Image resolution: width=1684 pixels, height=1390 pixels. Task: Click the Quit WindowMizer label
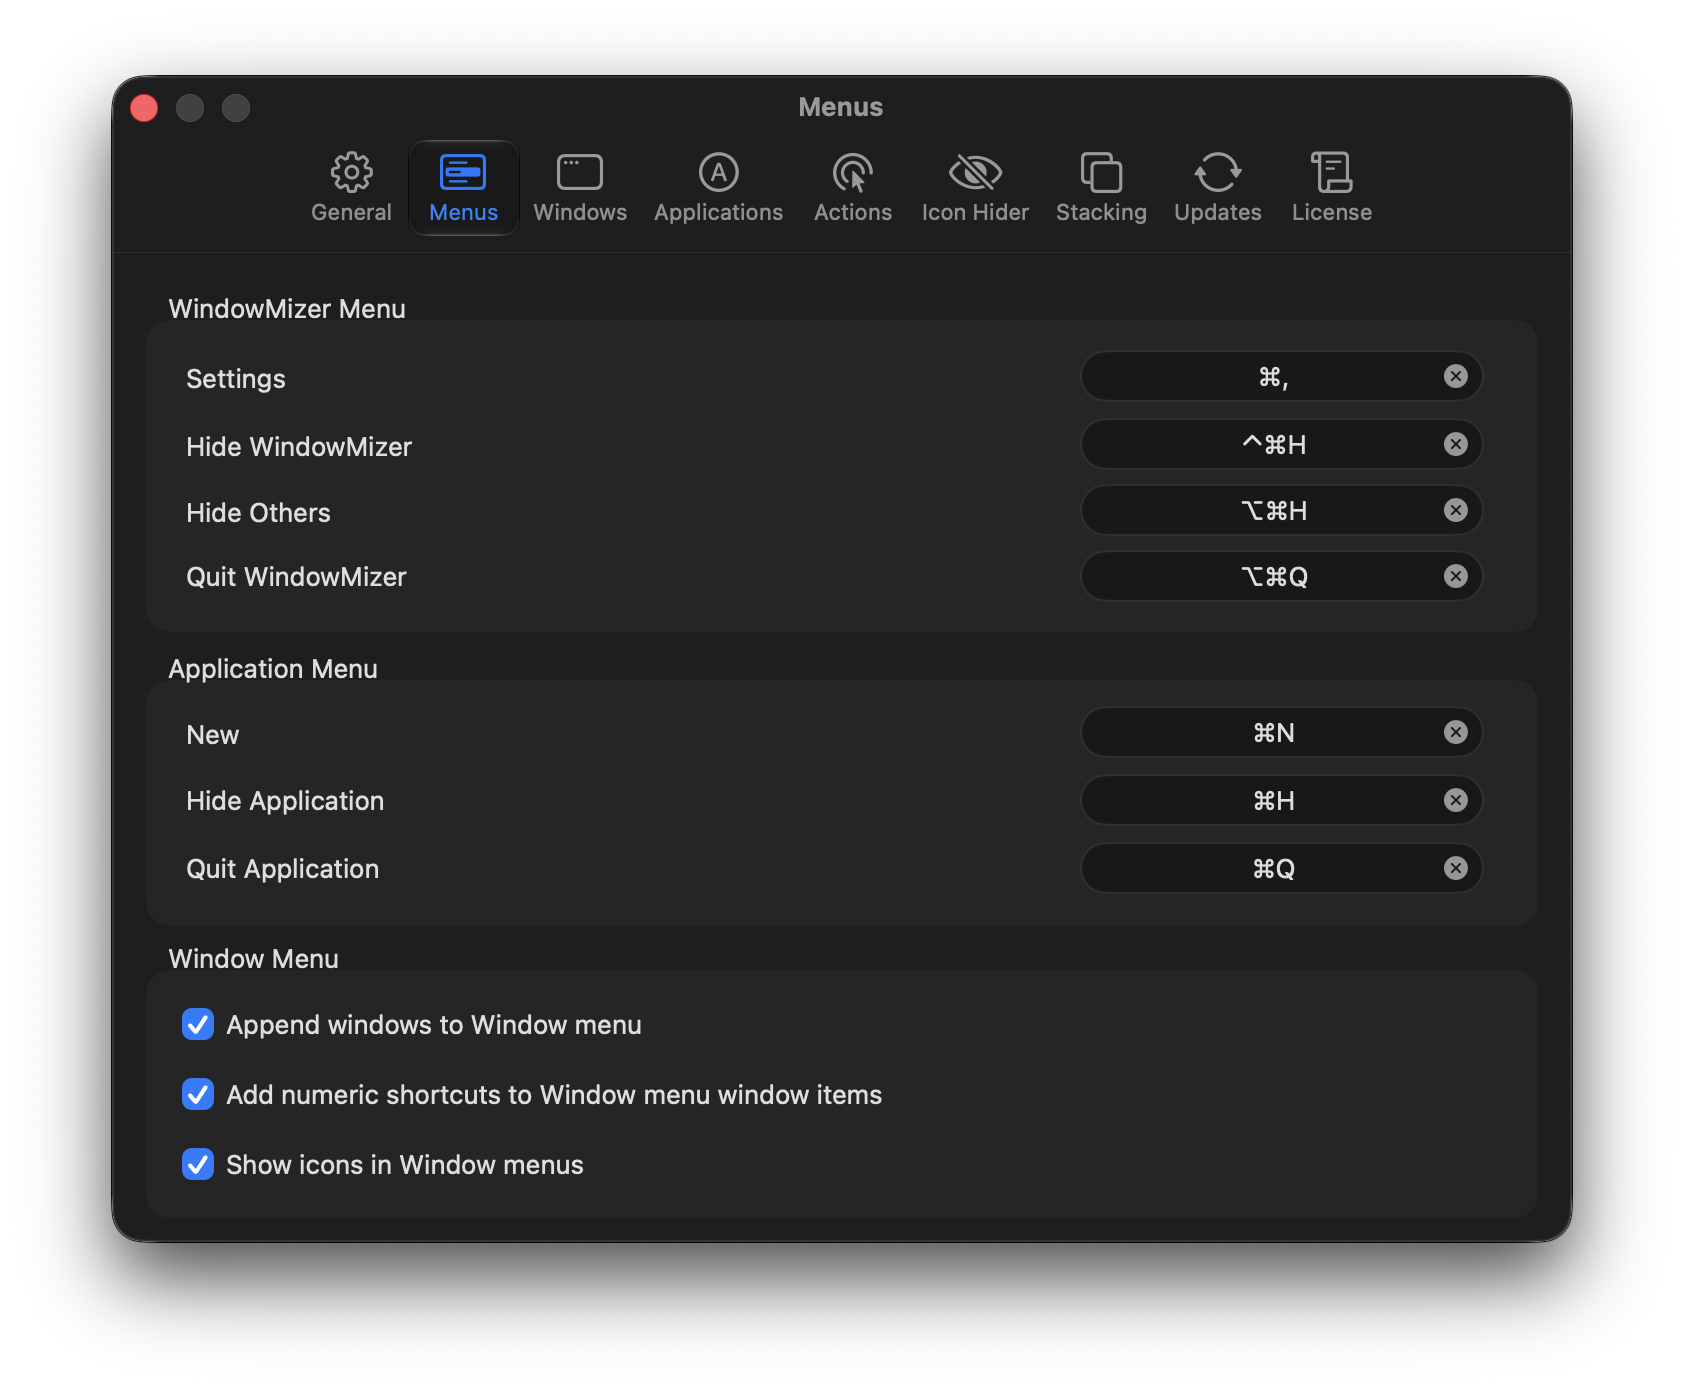tap(296, 577)
